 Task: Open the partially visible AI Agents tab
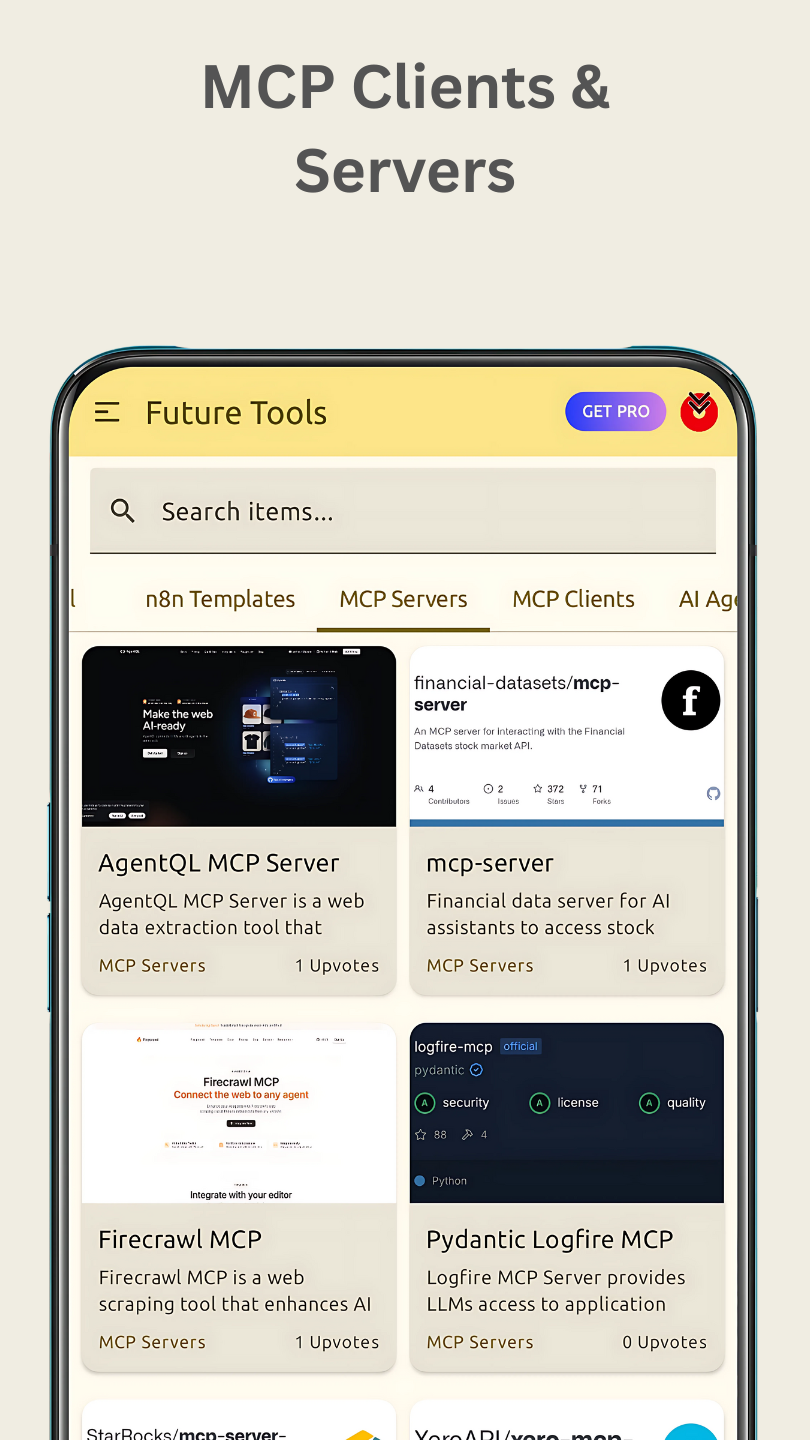(x=708, y=599)
